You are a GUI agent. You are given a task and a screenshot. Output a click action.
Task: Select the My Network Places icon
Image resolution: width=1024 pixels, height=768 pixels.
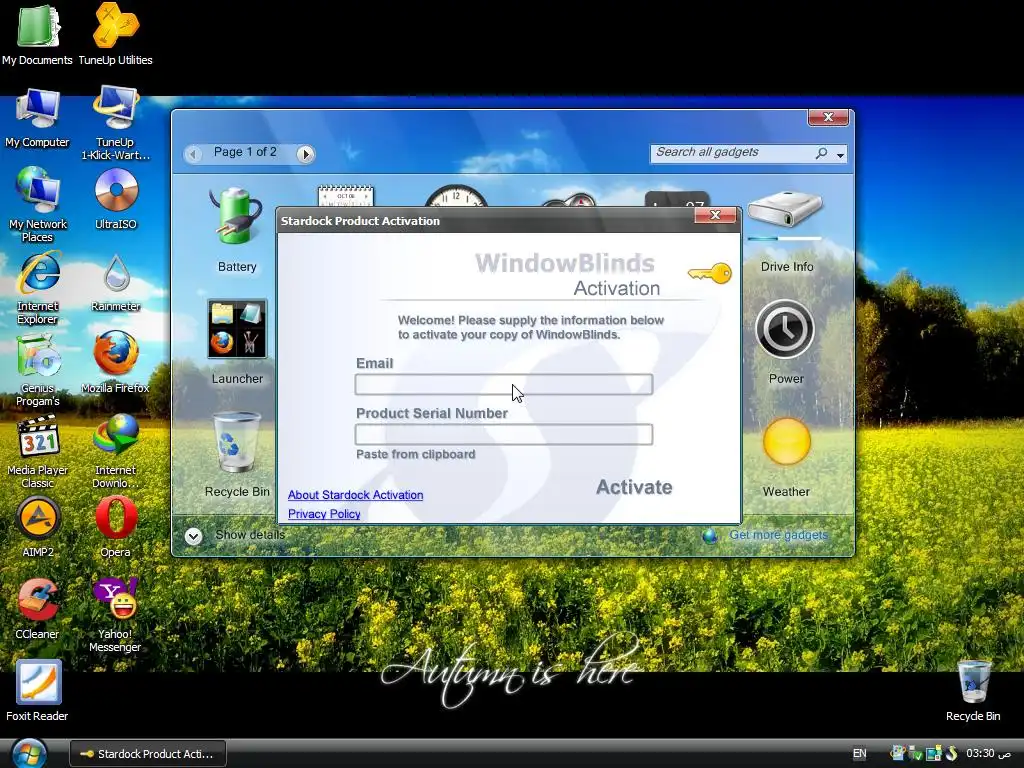(x=37, y=204)
